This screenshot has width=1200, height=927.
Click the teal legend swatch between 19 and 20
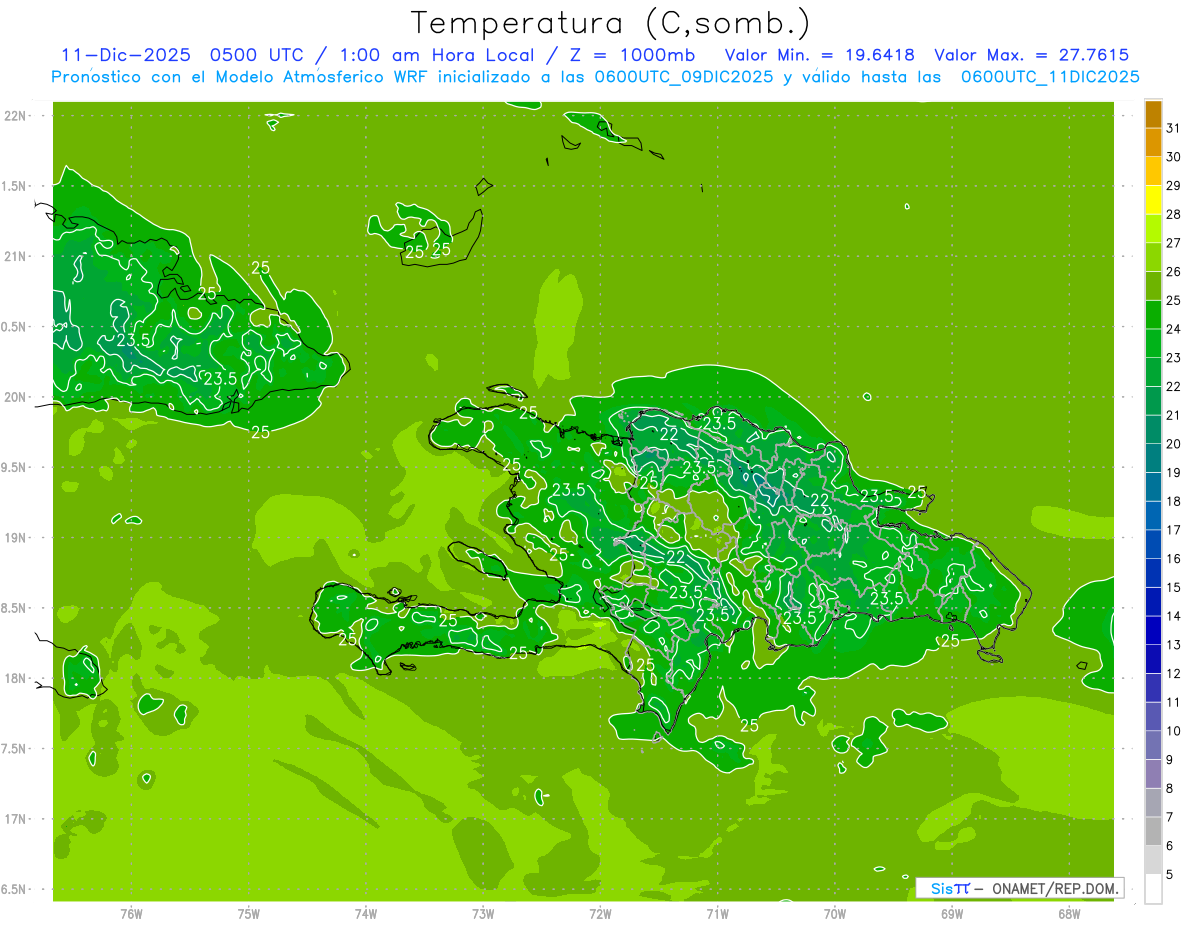coord(1153,458)
